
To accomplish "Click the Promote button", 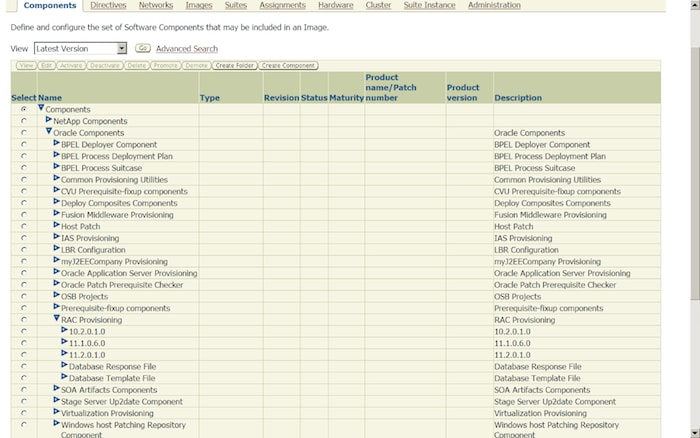I will pyautogui.click(x=166, y=66).
